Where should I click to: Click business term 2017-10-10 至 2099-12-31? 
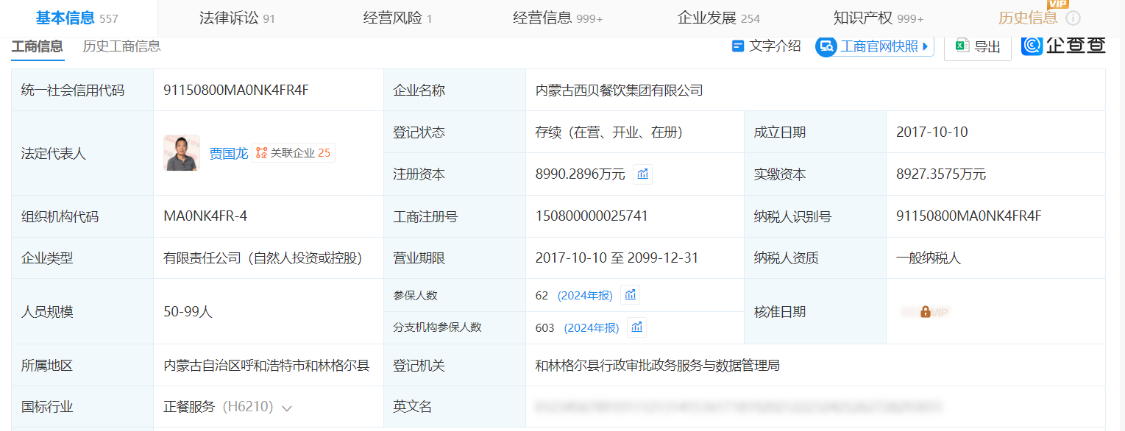617,258
